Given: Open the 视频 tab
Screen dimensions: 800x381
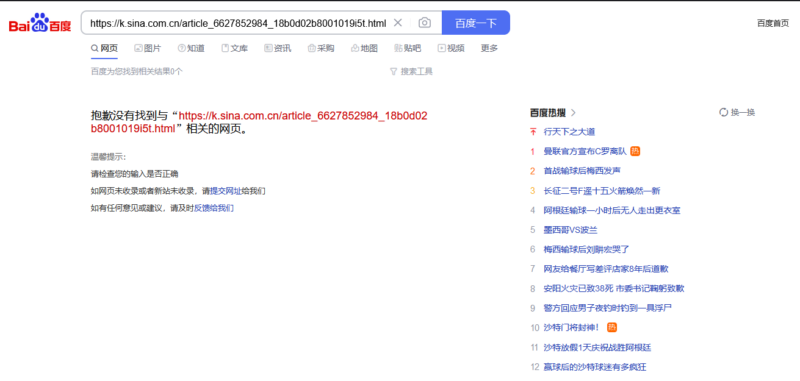Looking at the screenshot, I should [451, 48].
